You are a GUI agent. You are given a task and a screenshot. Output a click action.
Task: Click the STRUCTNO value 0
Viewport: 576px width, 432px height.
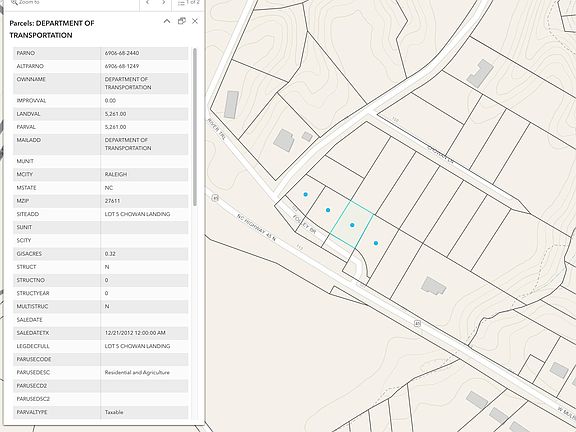tap(107, 280)
